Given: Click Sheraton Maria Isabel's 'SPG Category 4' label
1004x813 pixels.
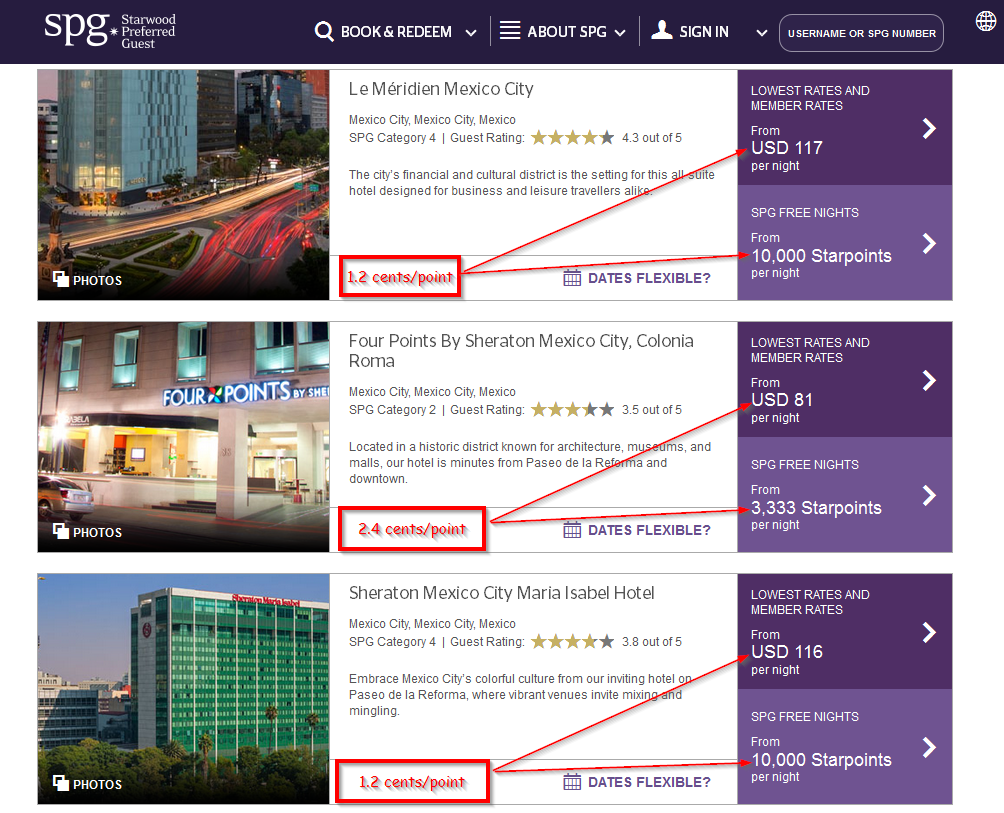Looking at the screenshot, I should point(393,641).
